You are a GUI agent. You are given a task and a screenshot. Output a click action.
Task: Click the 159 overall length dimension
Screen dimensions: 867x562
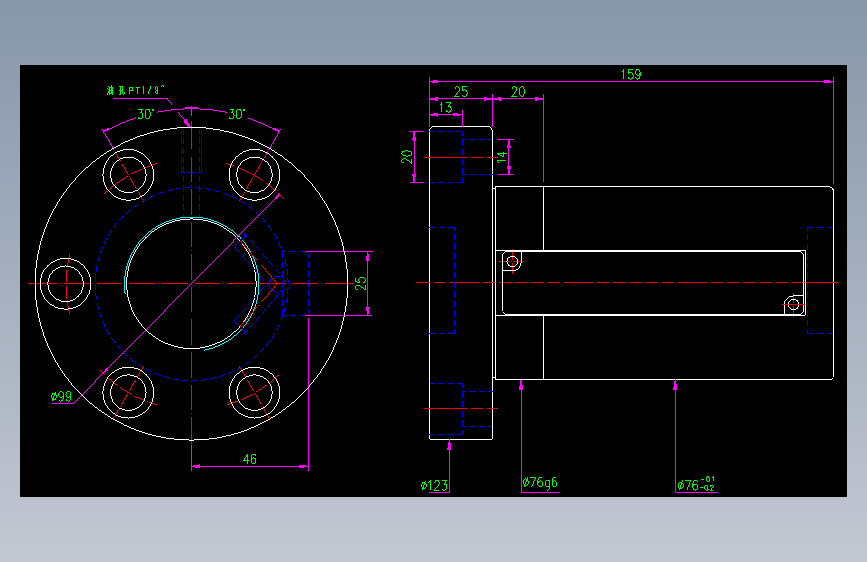click(x=631, y=74)
